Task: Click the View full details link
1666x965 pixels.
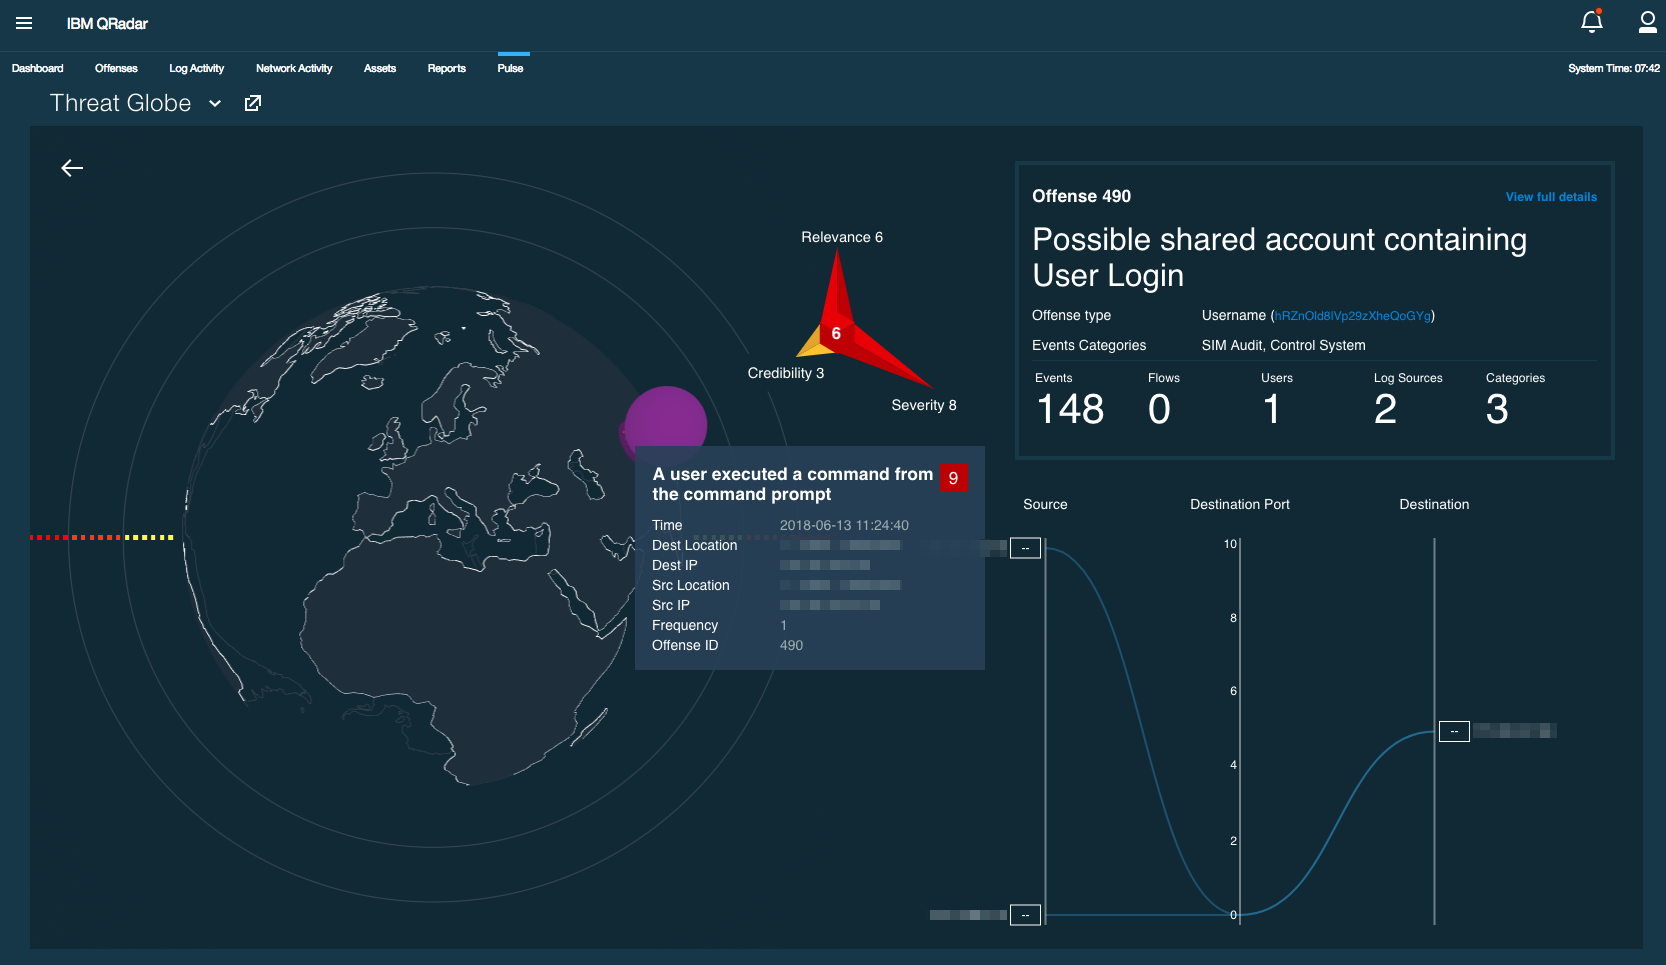Action: pyautogui.click(x=1551, y=197)
